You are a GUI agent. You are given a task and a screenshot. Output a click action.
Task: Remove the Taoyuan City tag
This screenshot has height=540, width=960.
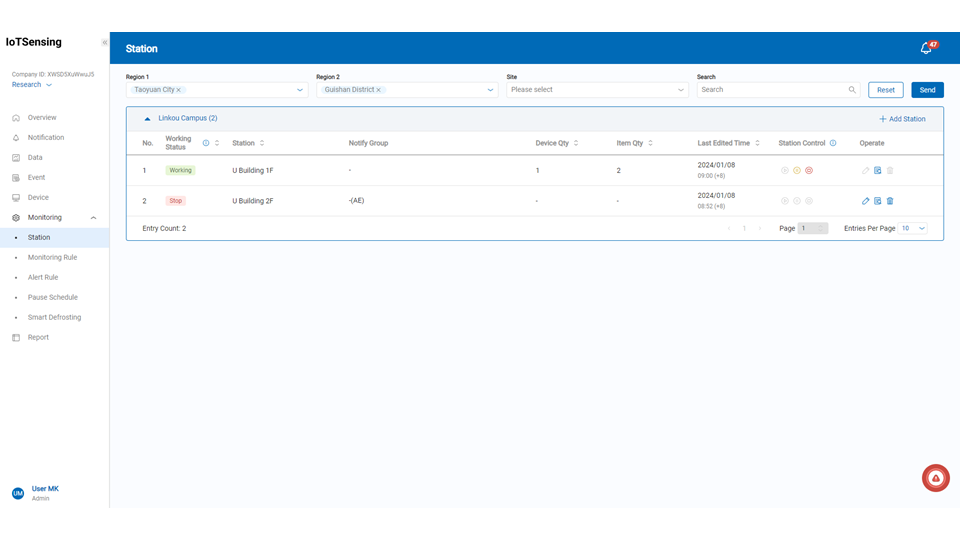(179, 90)
